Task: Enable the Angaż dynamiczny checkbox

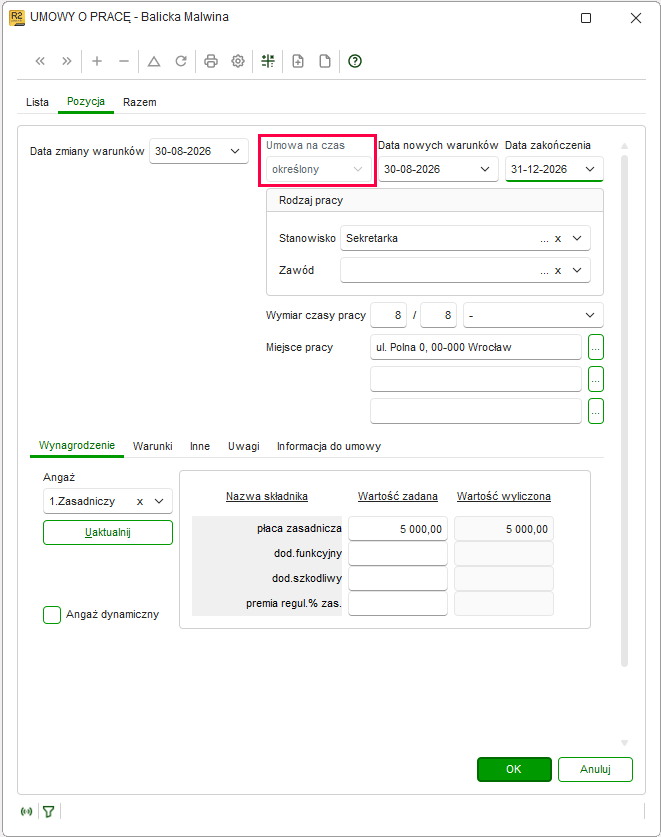Action: [x=52, y=614]
